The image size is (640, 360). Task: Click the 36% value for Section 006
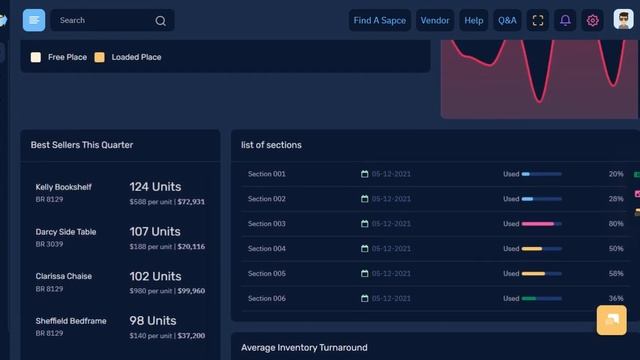(x=616, y=299)
